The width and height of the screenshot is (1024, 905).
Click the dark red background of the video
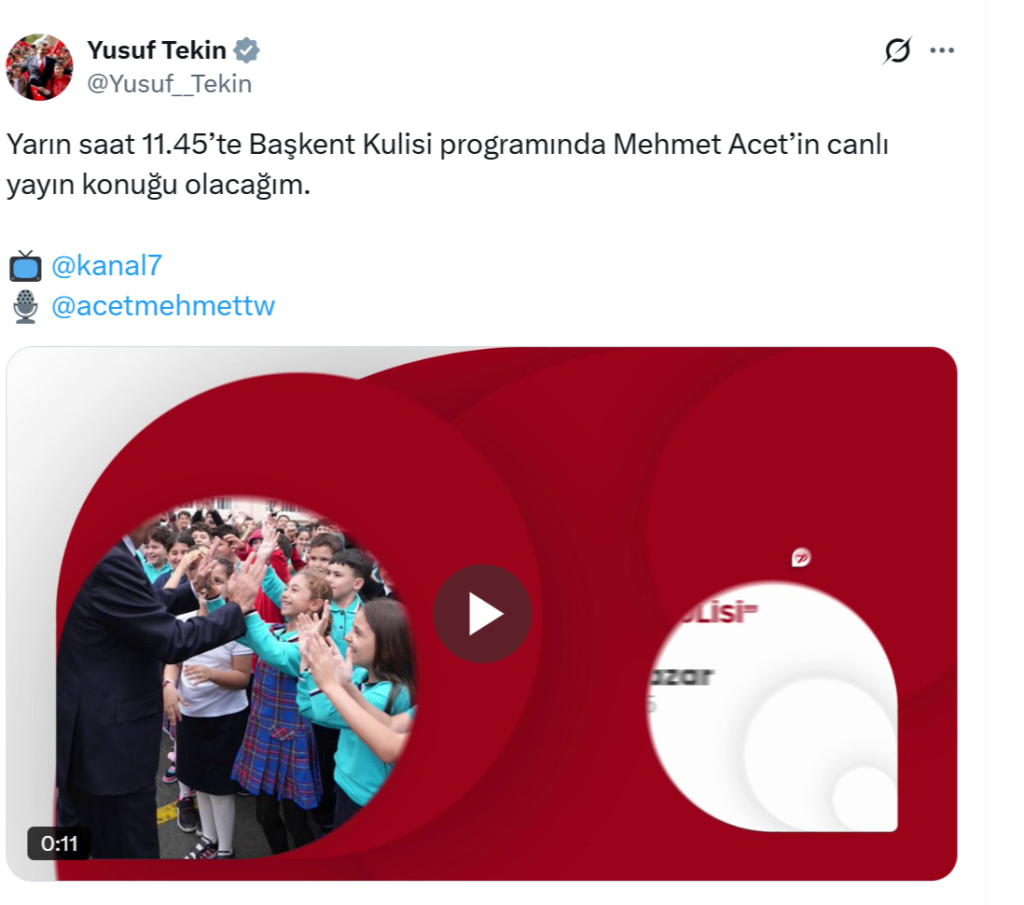(588, 457)
